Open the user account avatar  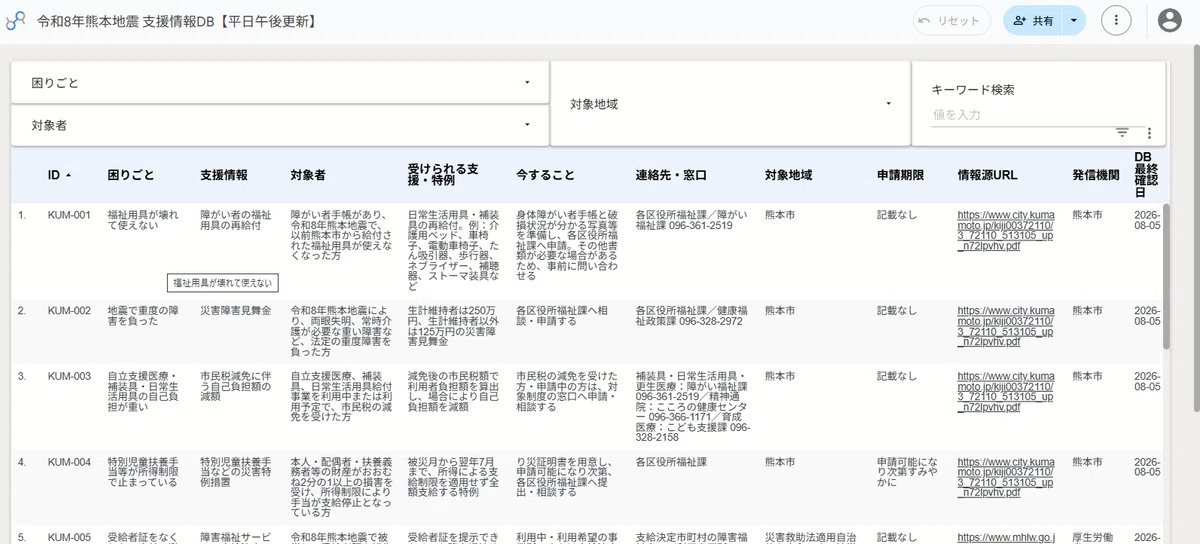point(1169,20)
